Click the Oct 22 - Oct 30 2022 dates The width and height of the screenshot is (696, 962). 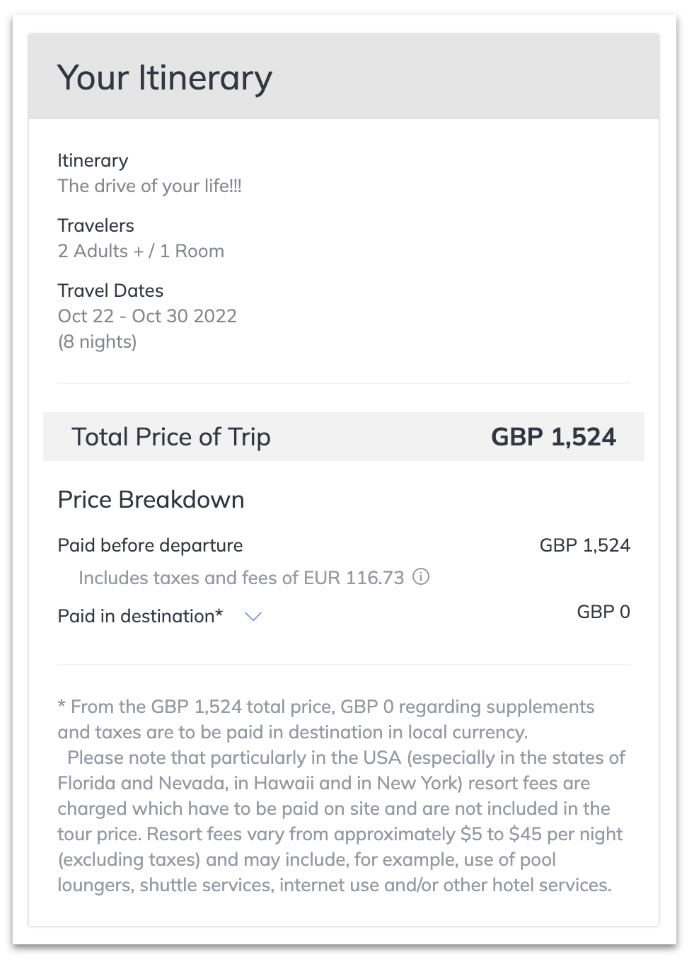point(147,316)
